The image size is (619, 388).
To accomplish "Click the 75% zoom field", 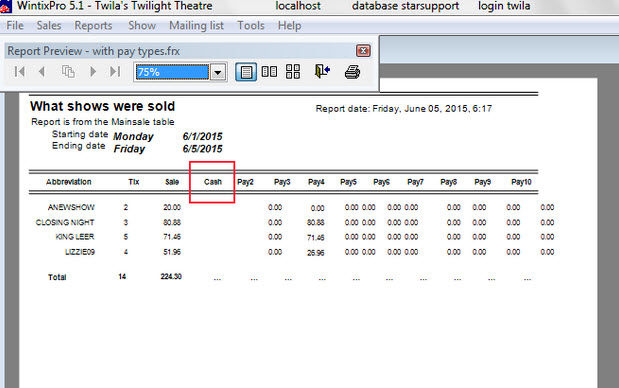I will (172, 72).
